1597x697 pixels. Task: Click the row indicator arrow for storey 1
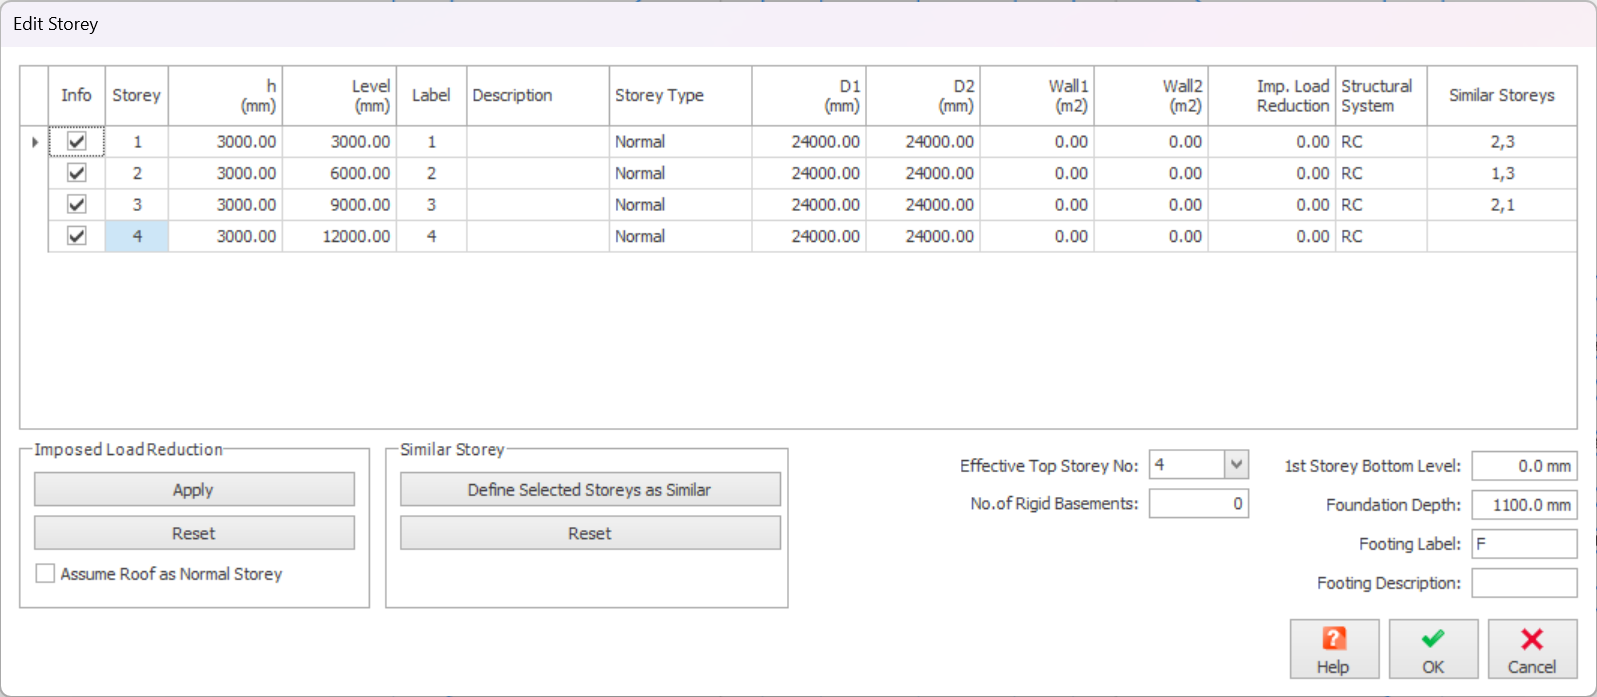tap(34, 142)
